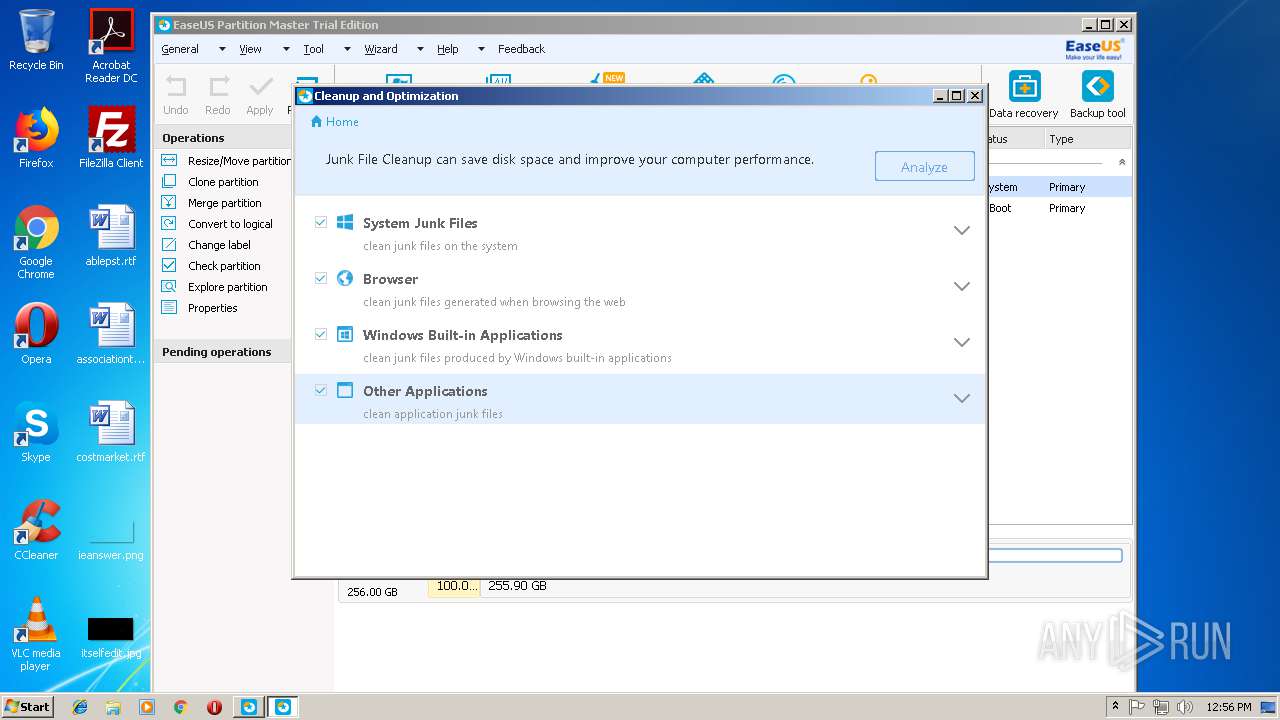
Task: Toggle Windows Built-in Applications checkbox
Action: click(321, 334)
